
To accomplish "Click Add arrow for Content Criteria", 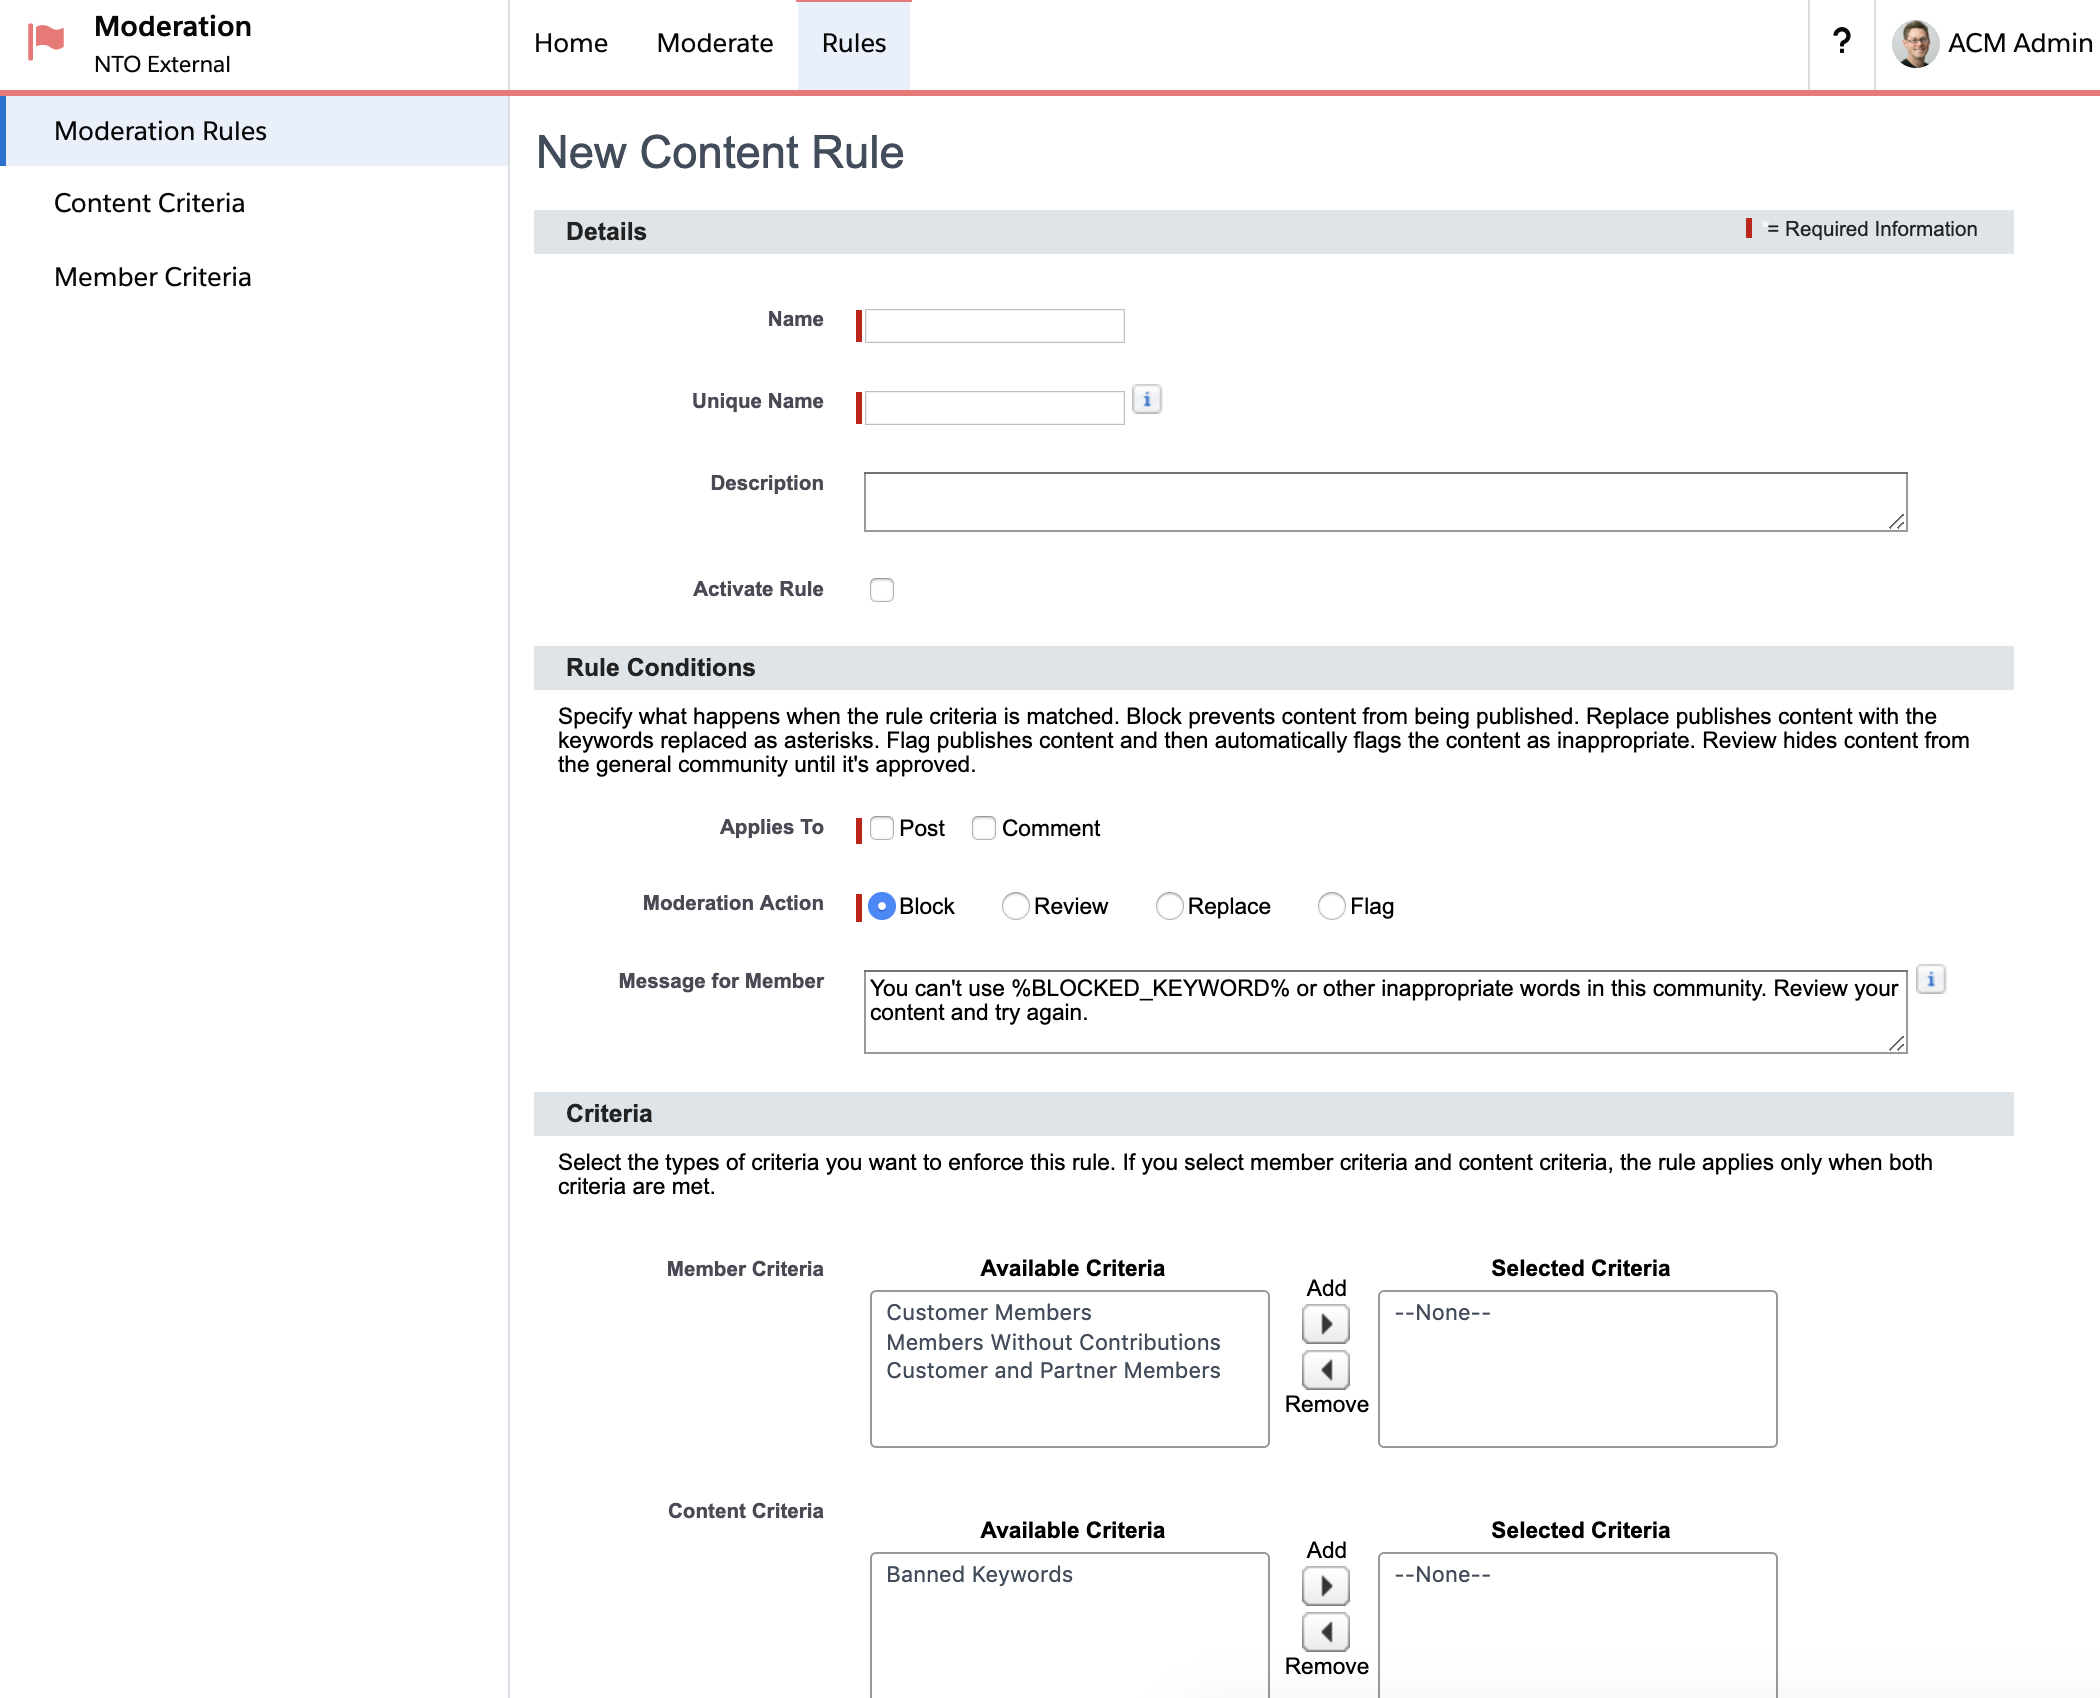I will pyautogui.click(x=1325, y=1586).
